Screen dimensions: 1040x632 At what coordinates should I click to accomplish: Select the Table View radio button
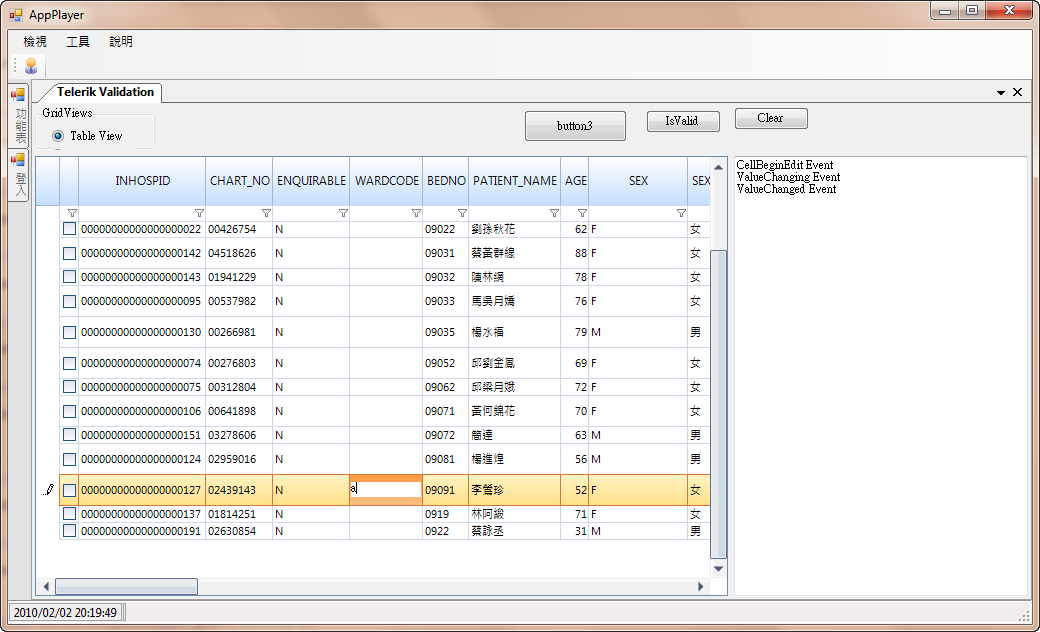[58, 135]
